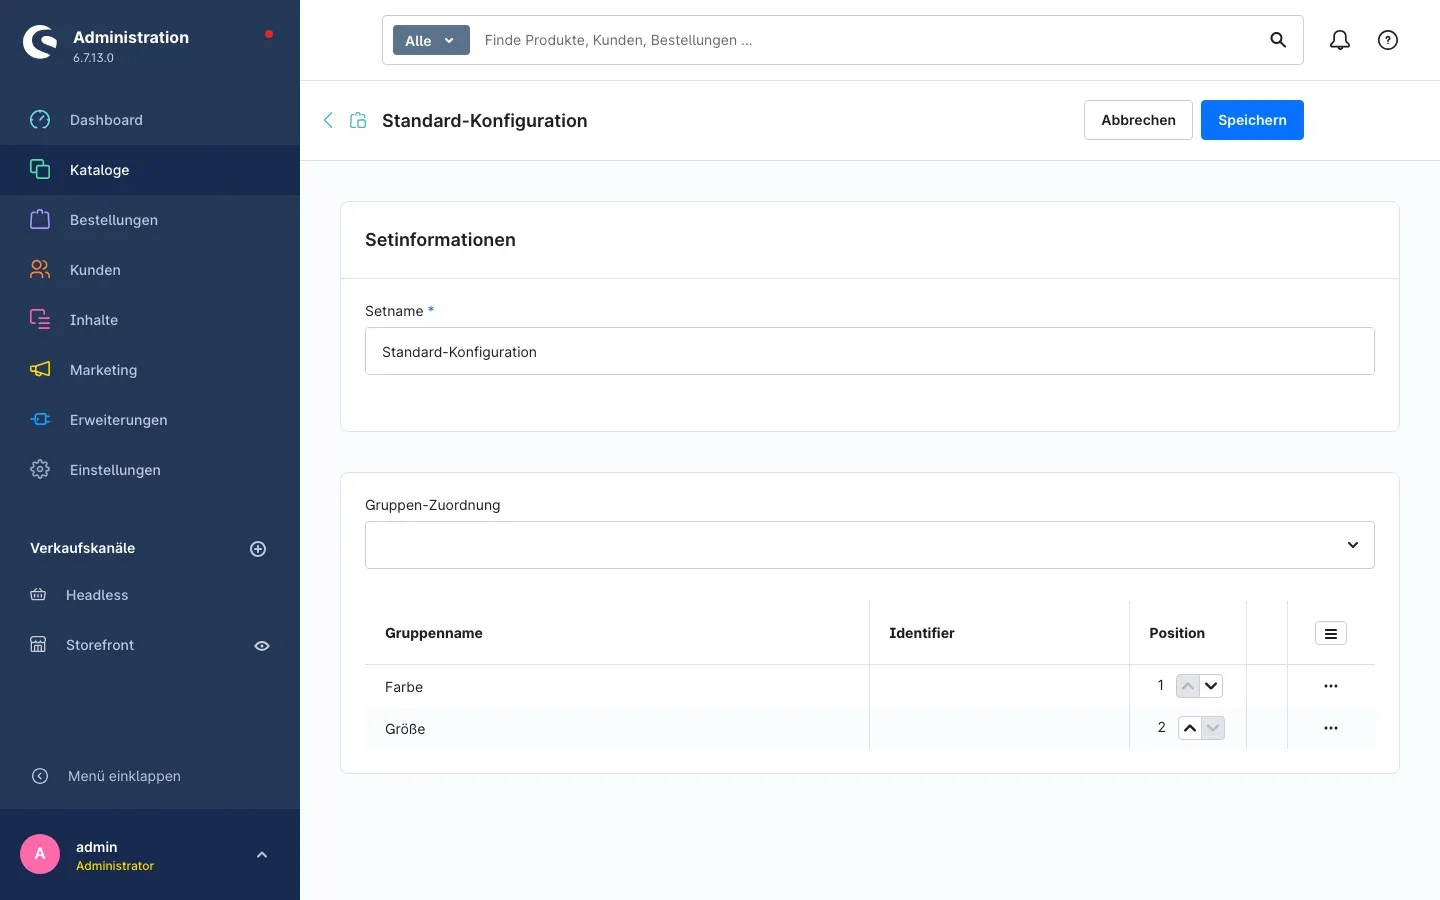Go back using the left chevron
This screenshot has height=900, width=1440.
tap(328, 120)
